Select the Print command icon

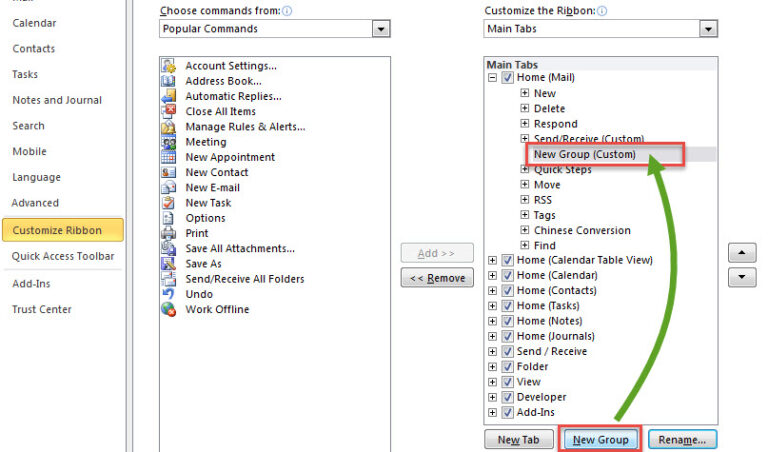pos(168,233)
